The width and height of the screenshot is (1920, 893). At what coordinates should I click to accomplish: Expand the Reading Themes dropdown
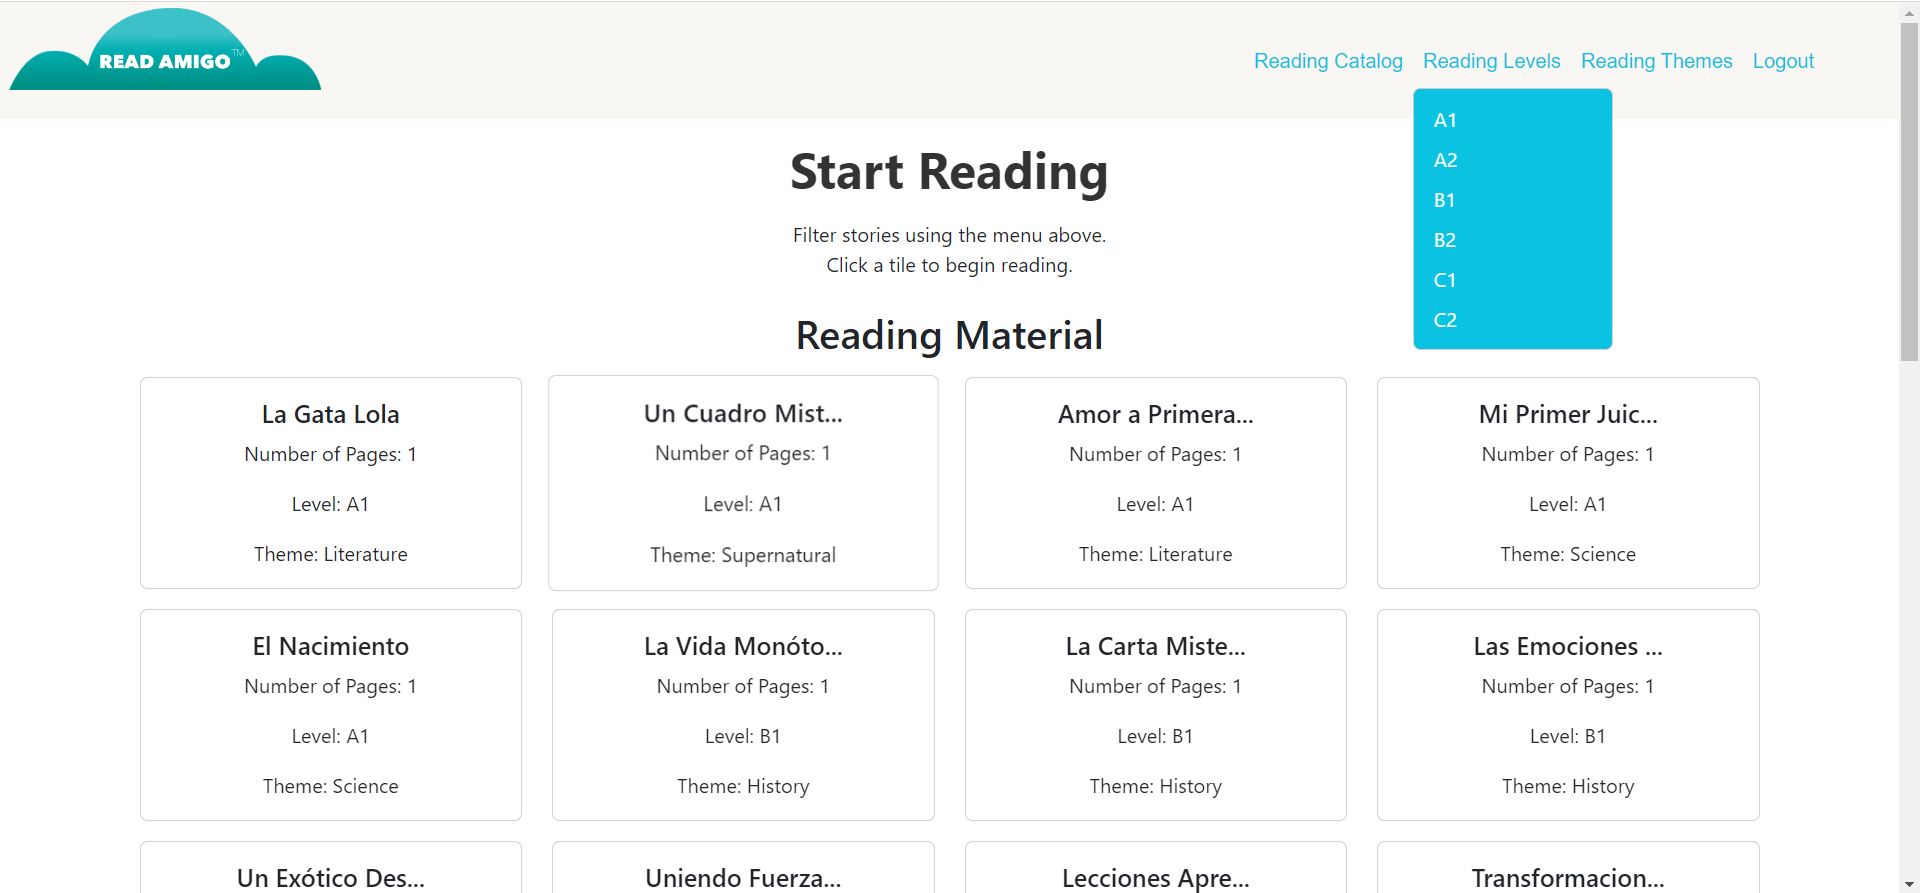pos(1656,61)
